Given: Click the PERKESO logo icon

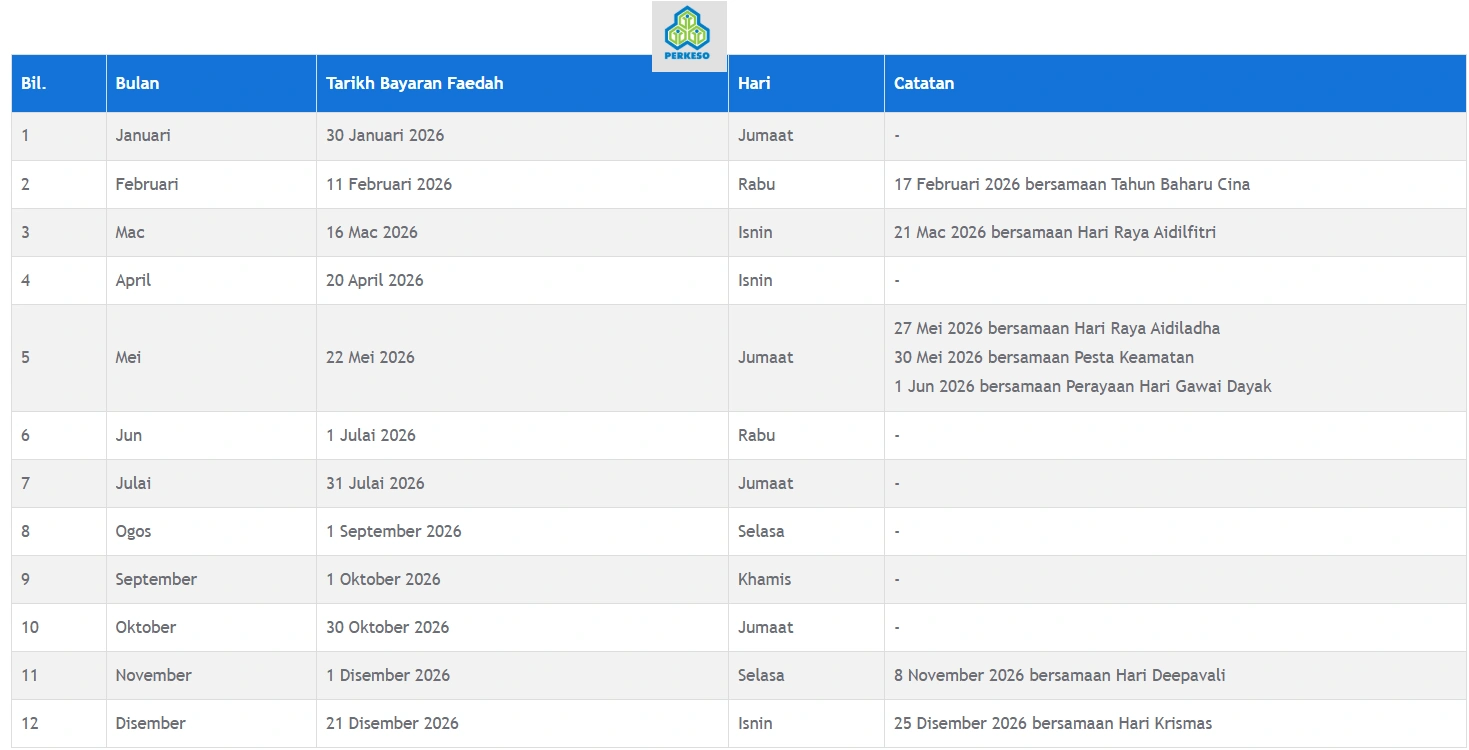Looking at the screenshot, I should pyautogui.click(x=688, y=36).
